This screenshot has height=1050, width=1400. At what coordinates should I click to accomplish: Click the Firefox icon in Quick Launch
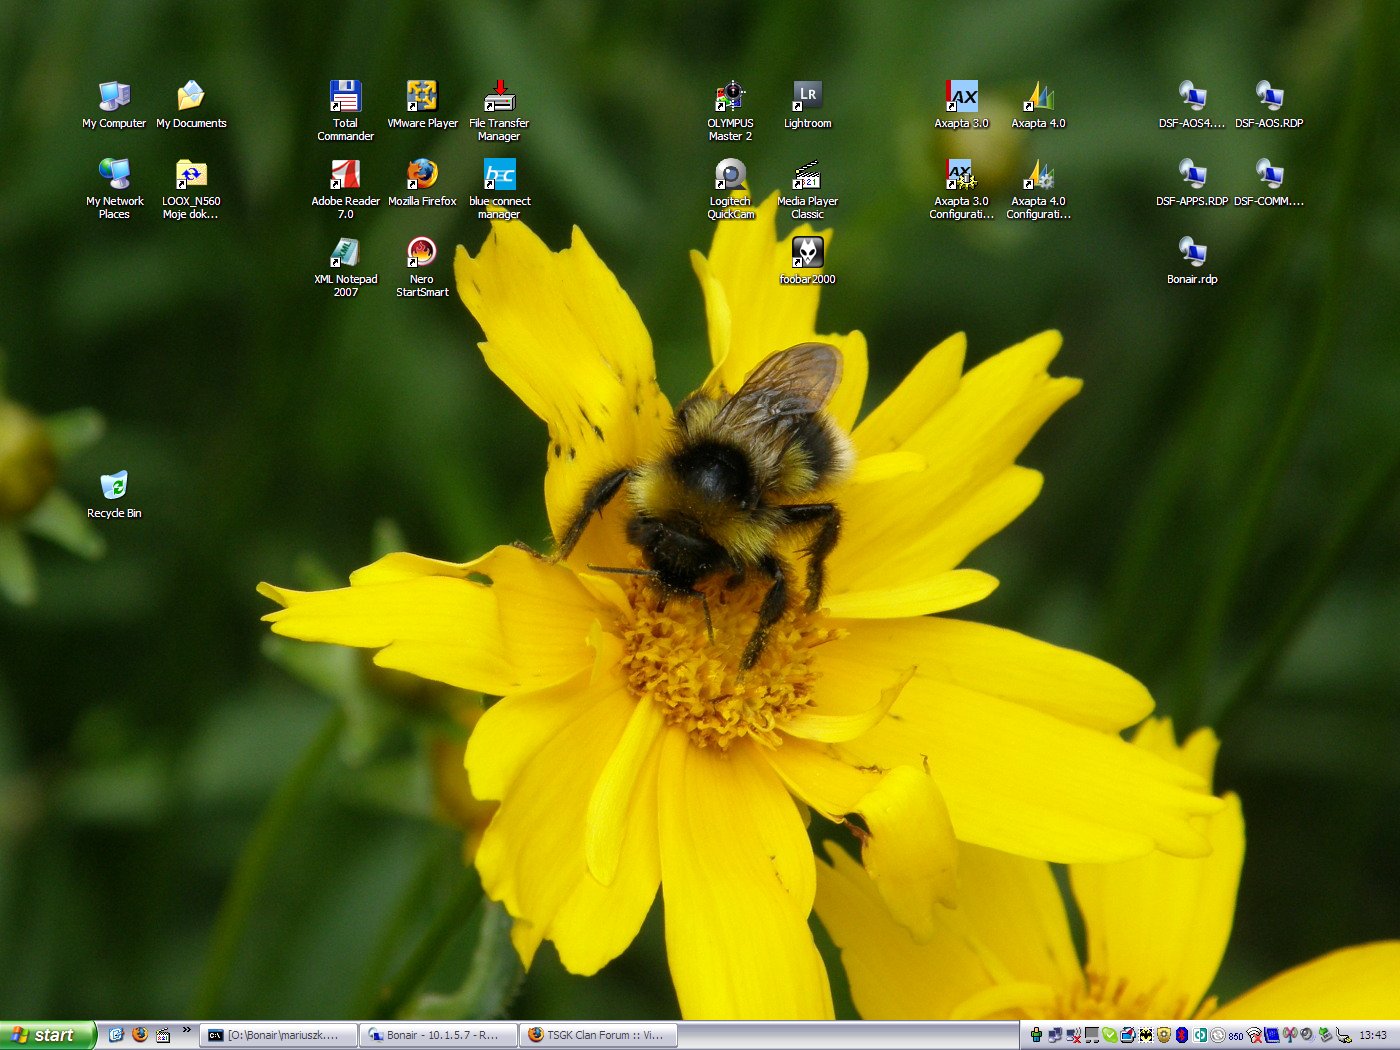pos(140,1035)
